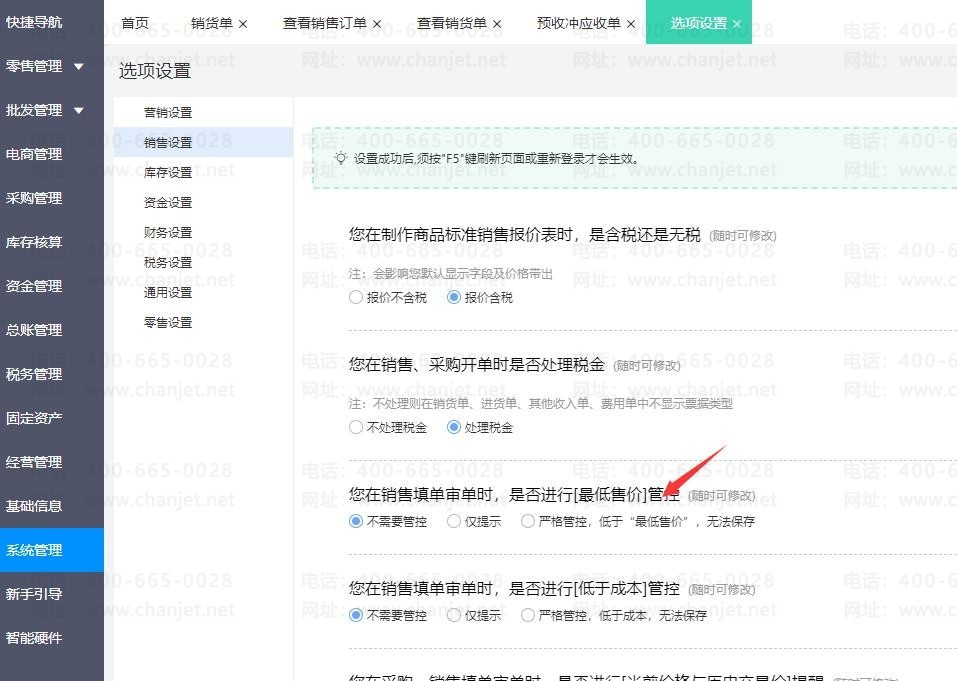Viewport: 957px width, 681px height.
Task: Select 报价不含税 radio option
Action: 356,298
